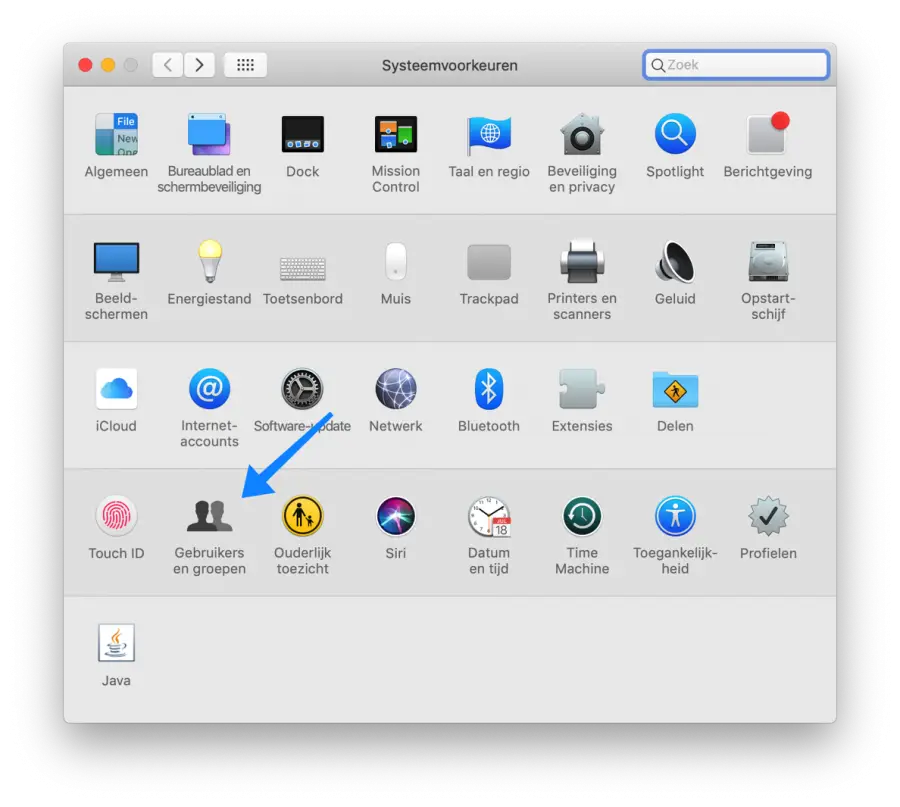900x807 pixels.
Task: Open Gebruikers en groepen pane
Action: pos(209,516)
